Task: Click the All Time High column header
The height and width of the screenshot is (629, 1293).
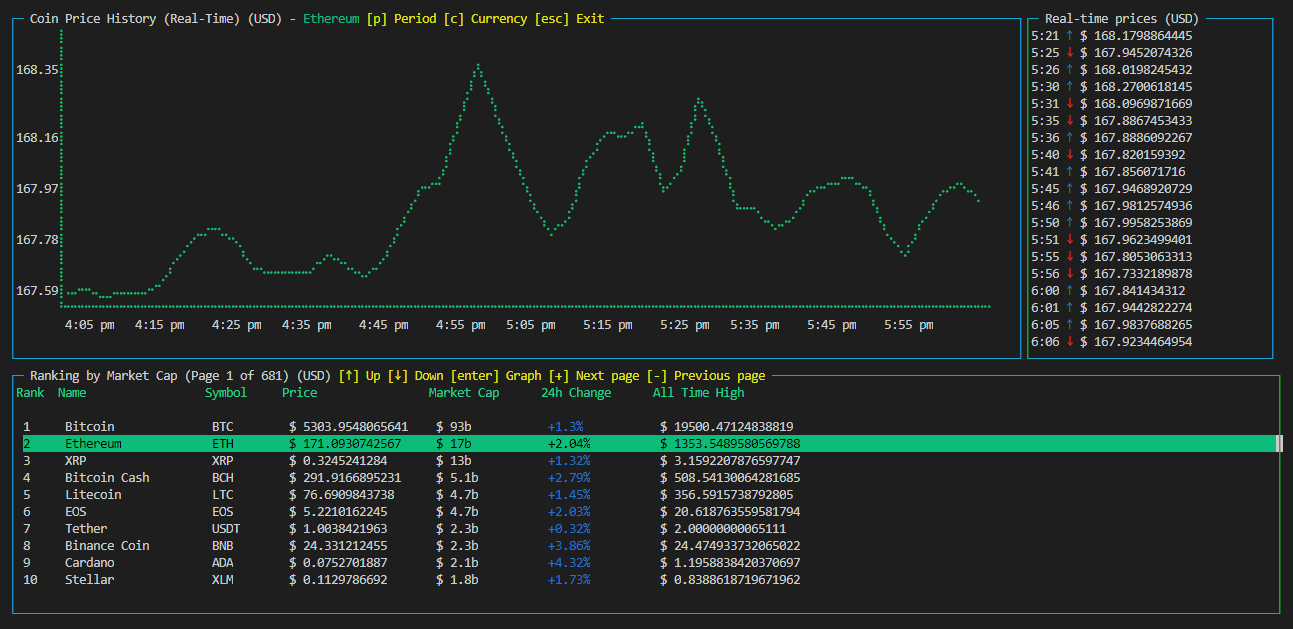Action: [698, 393]
